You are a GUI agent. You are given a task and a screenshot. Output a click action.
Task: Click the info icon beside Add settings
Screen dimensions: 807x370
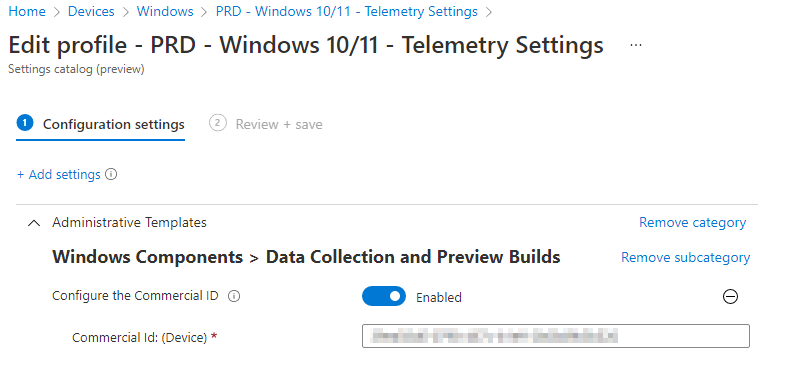[111, 174]
